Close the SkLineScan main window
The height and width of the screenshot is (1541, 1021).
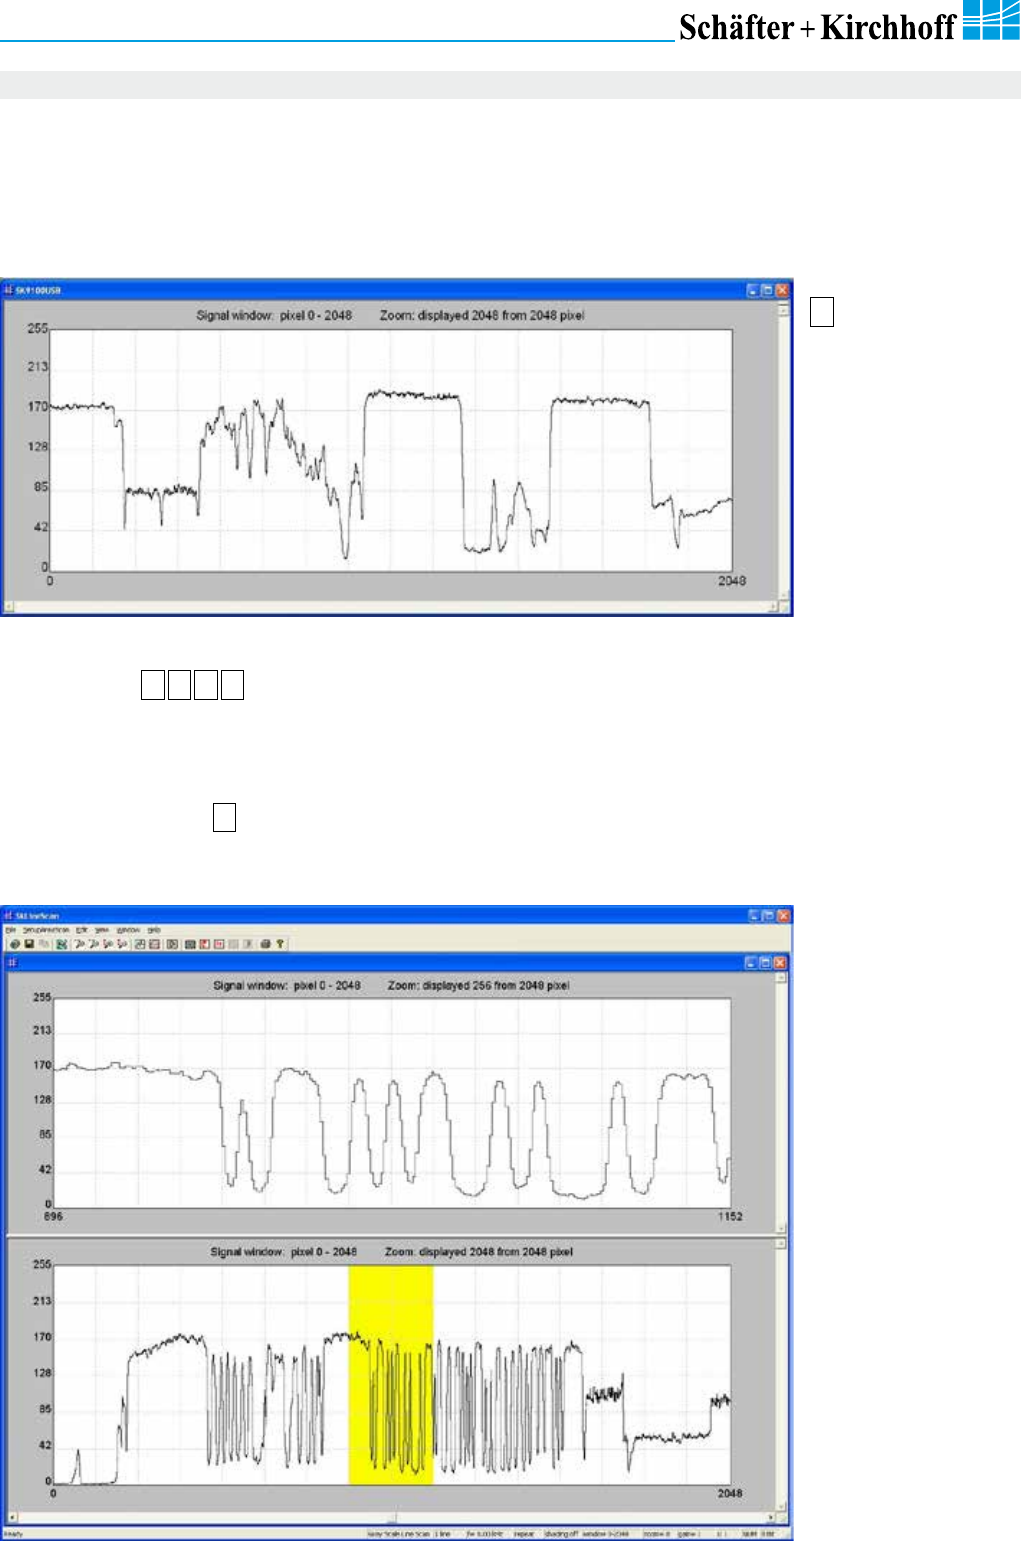pos(784,915)
